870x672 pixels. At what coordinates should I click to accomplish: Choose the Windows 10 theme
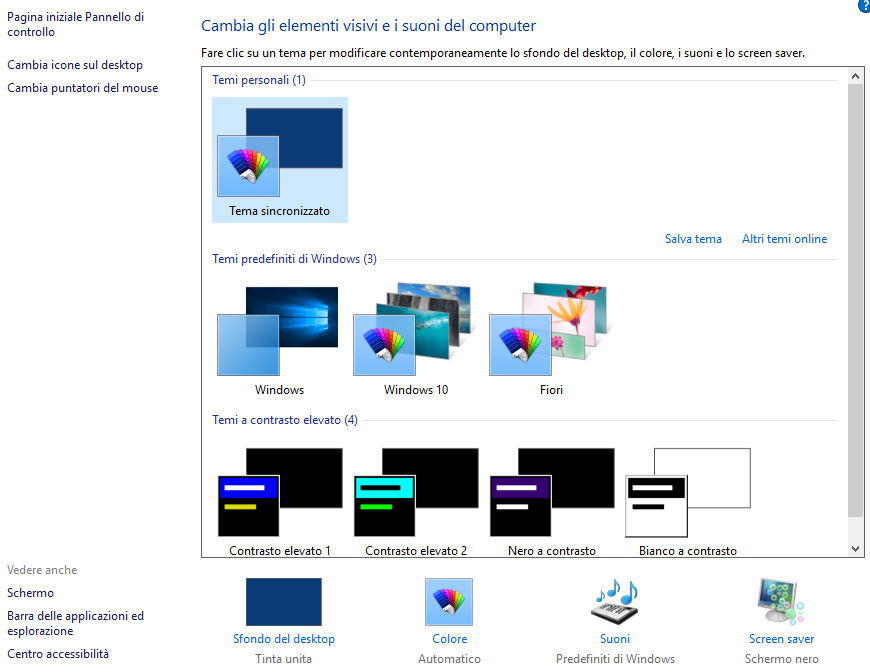tap(416, 338)
